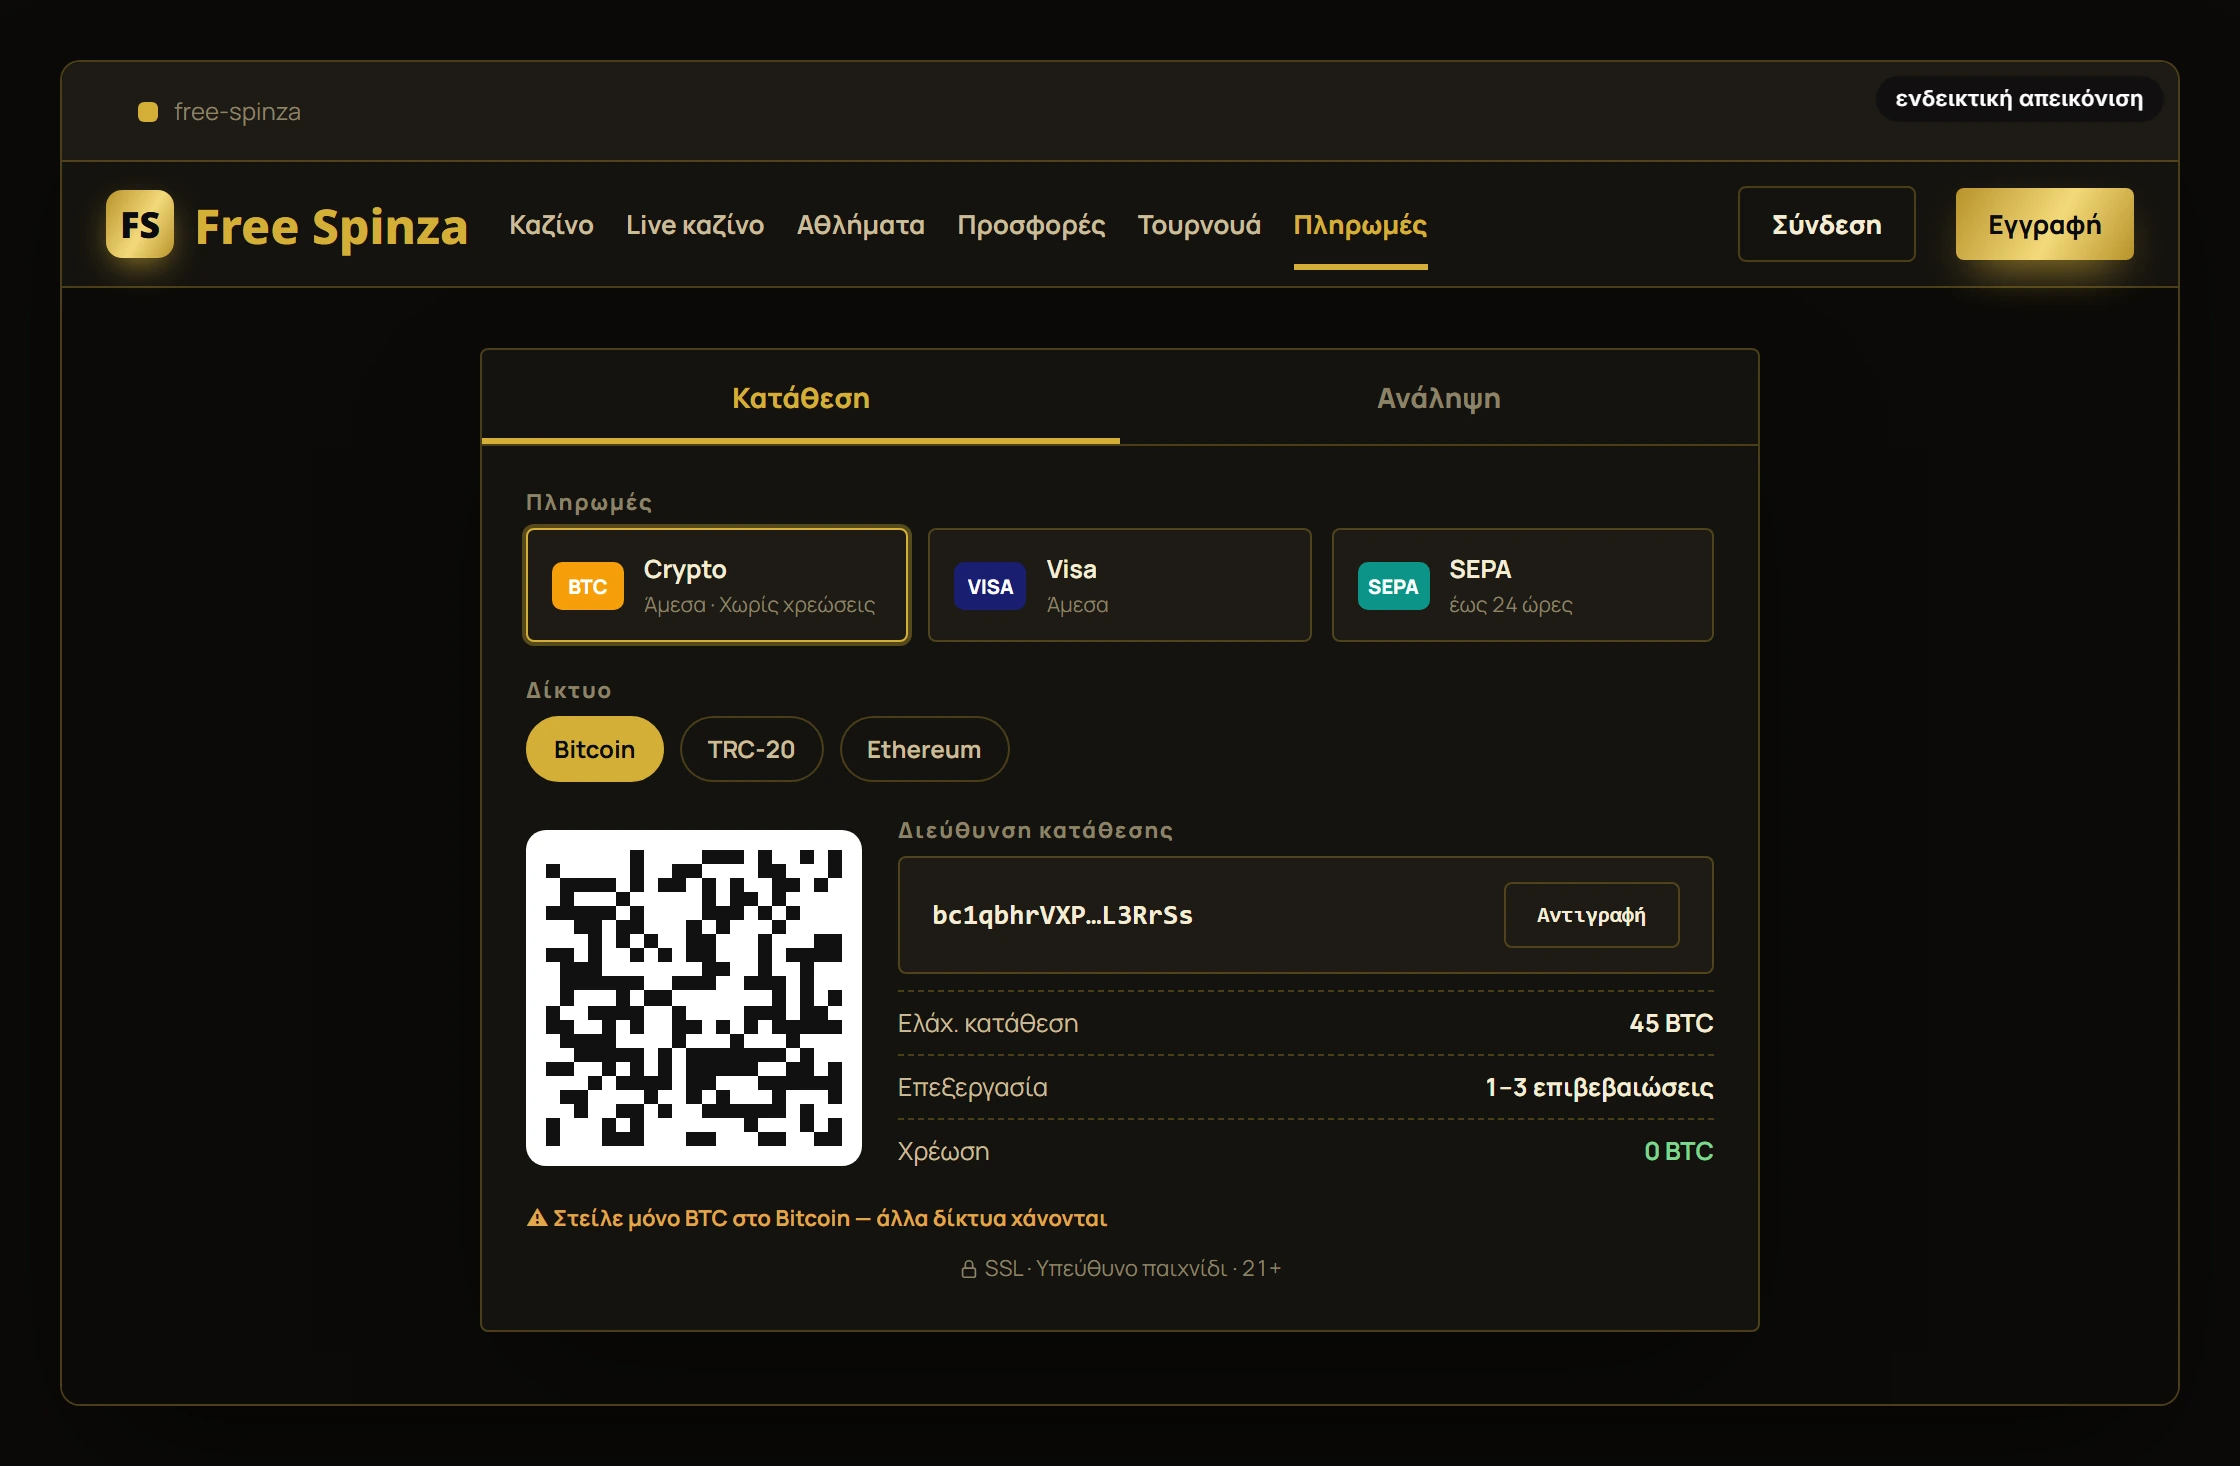The height and width of the screenshot is (1466, 2240).
Task: Click the Ελάχ. κατάθεση label
Action: coord(988,1023)
